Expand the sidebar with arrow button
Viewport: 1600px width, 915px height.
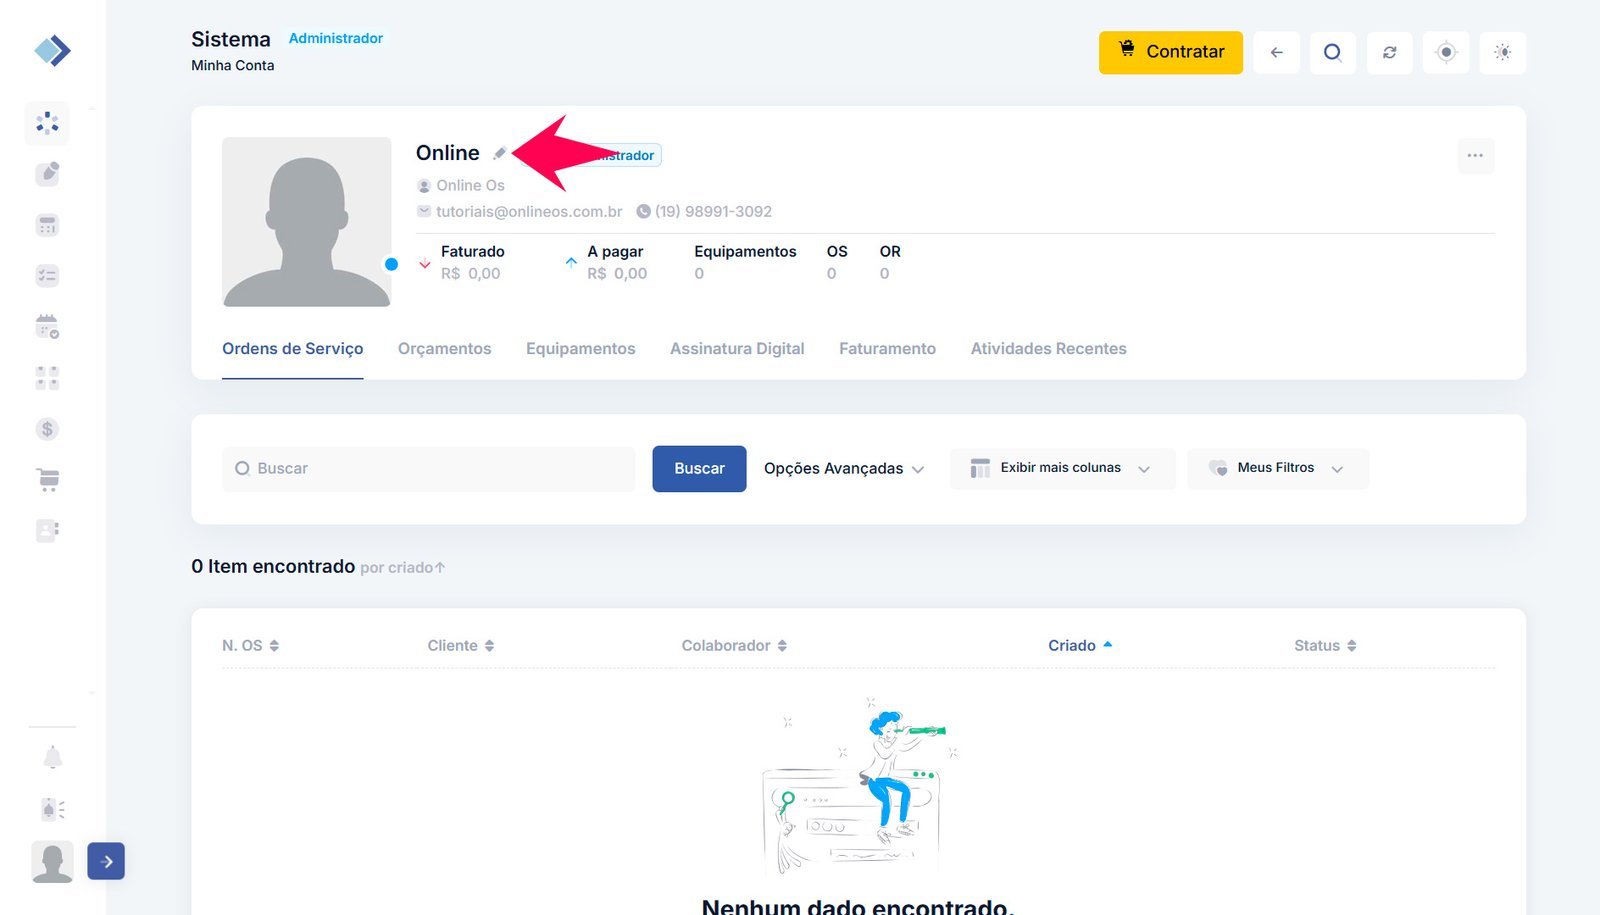[106, 861]
